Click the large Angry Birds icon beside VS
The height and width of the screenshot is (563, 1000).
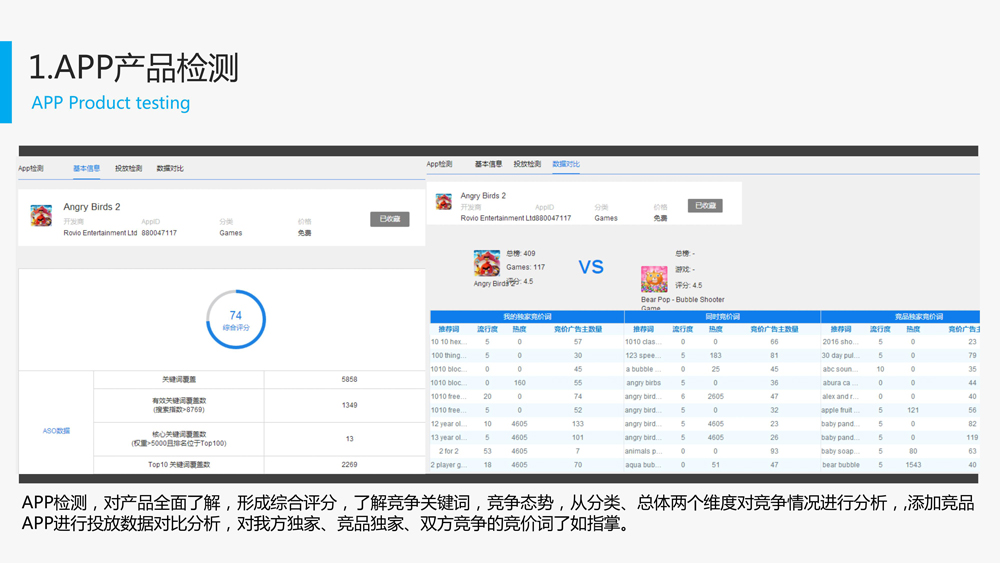(487, 263)
